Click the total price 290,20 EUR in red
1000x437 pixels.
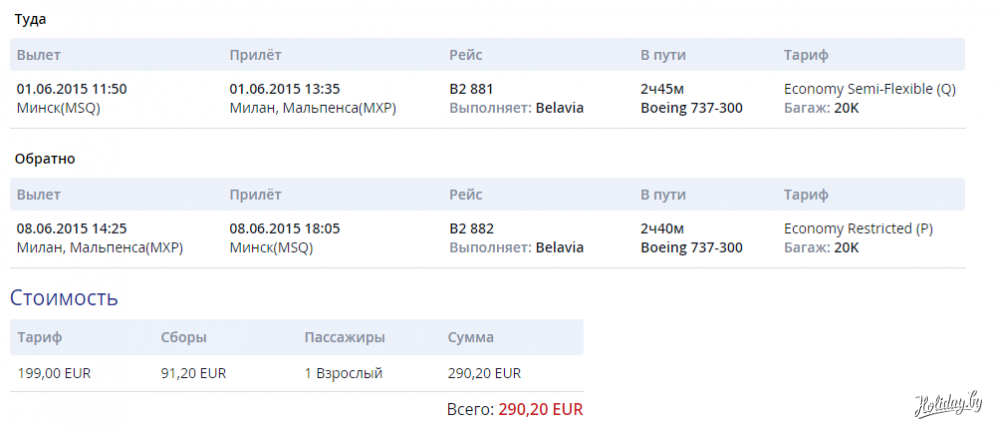click(540, 409)
